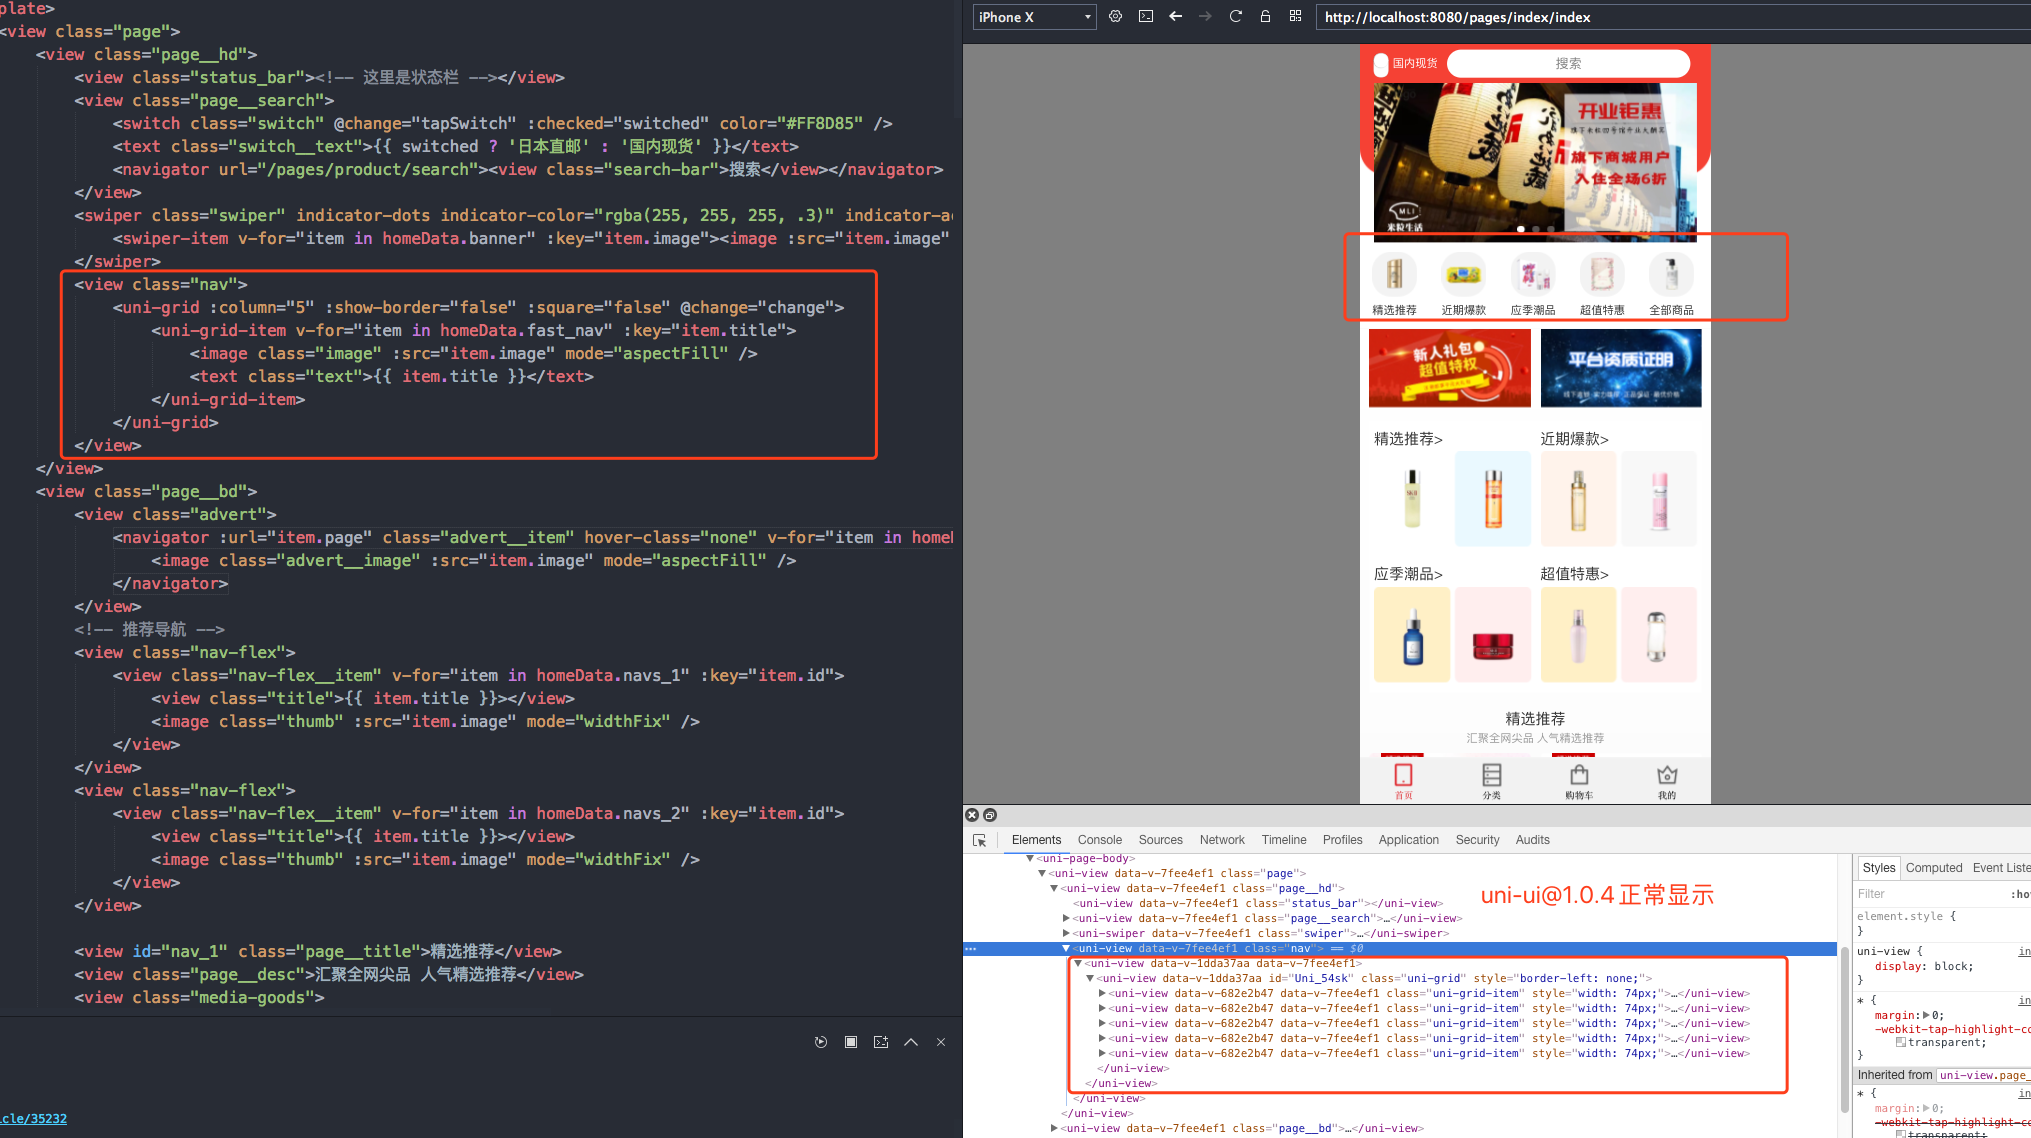Tap the 搜索 search bar in the app

1568,63
